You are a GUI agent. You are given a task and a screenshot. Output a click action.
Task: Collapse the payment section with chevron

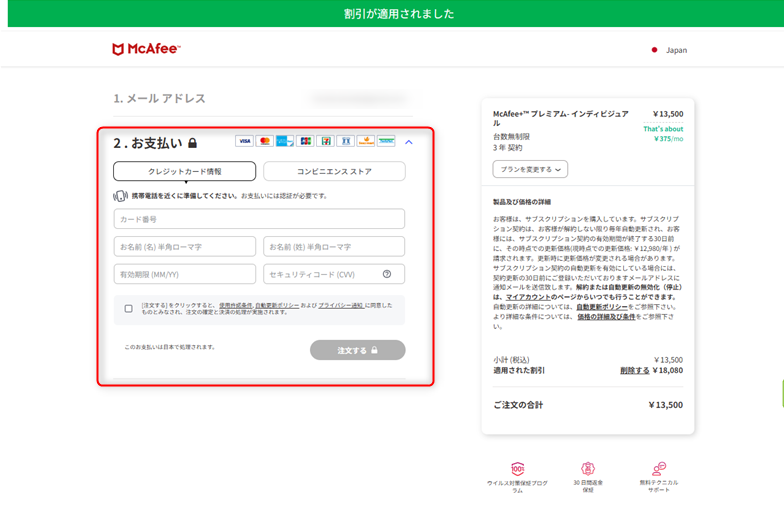pyautogui.click(x=408, y=142)
